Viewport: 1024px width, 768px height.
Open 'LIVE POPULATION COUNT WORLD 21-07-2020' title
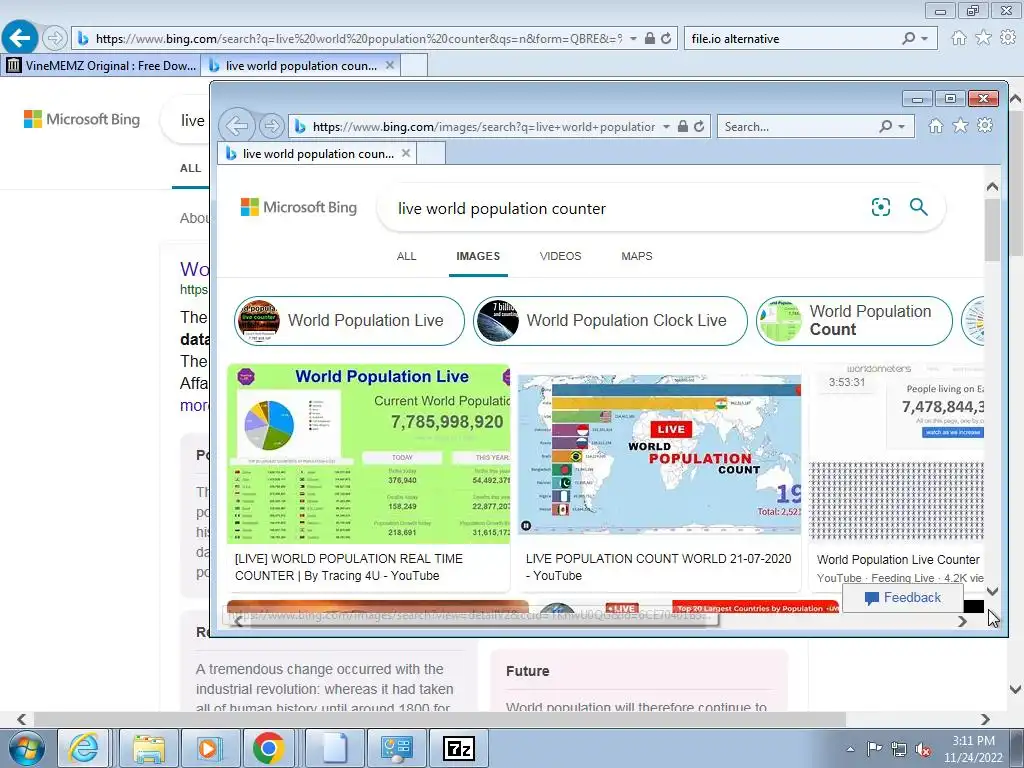658,567
